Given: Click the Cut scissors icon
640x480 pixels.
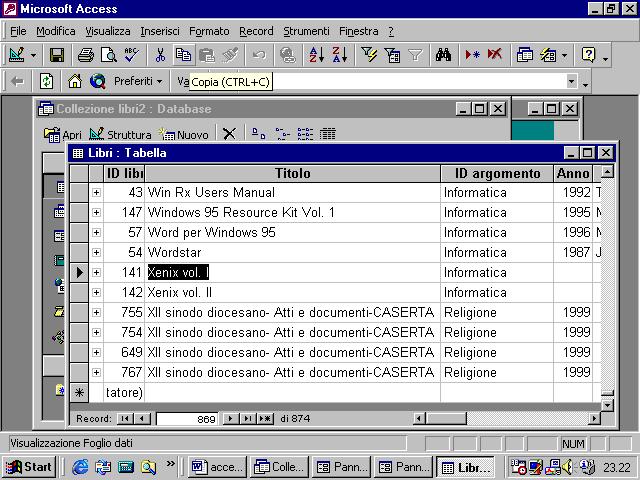Looking at the screenshot, I should pyautogui.click(x=160, y=55).
